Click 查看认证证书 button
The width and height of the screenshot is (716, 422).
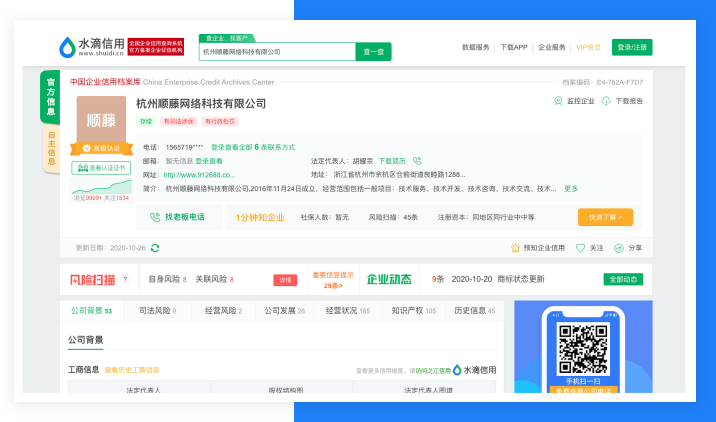pos(101,168)
